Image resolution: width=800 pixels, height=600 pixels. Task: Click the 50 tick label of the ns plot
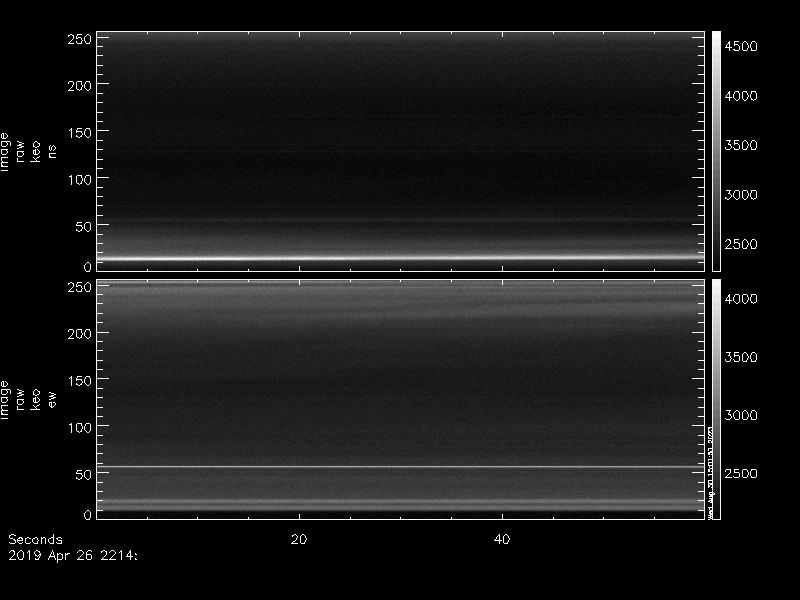[x=84, y=227]
